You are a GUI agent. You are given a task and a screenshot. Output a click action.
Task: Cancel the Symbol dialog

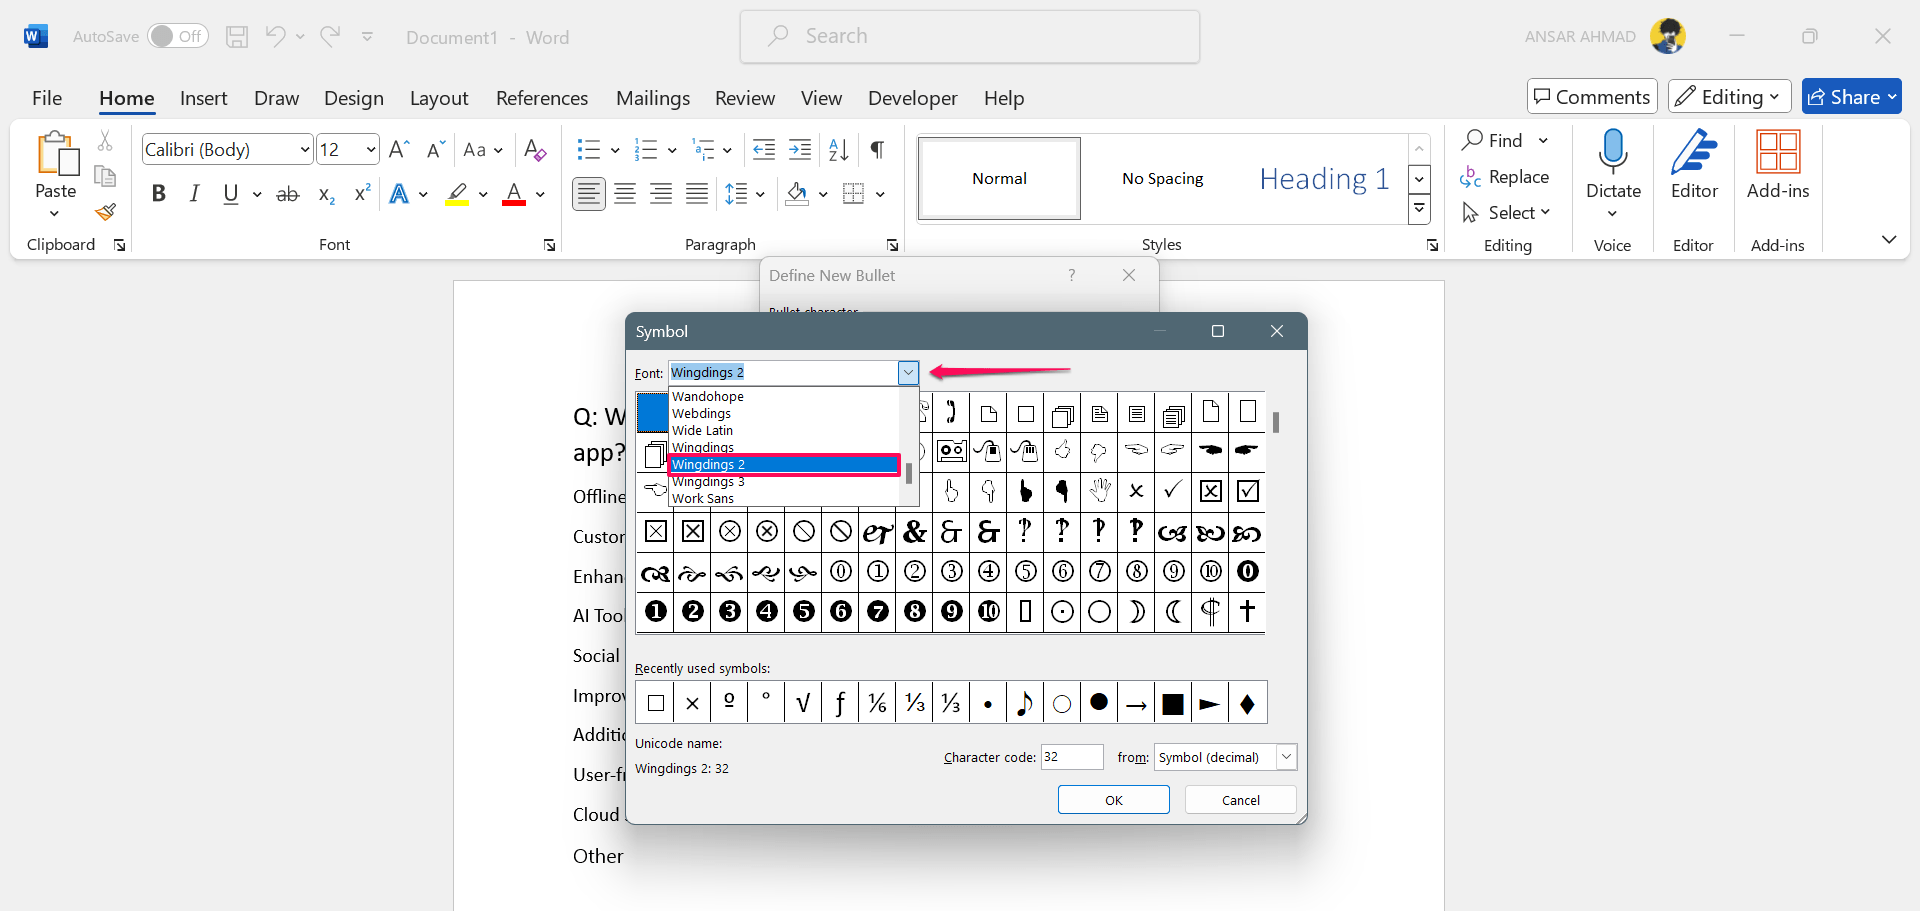pos(1241,800)
